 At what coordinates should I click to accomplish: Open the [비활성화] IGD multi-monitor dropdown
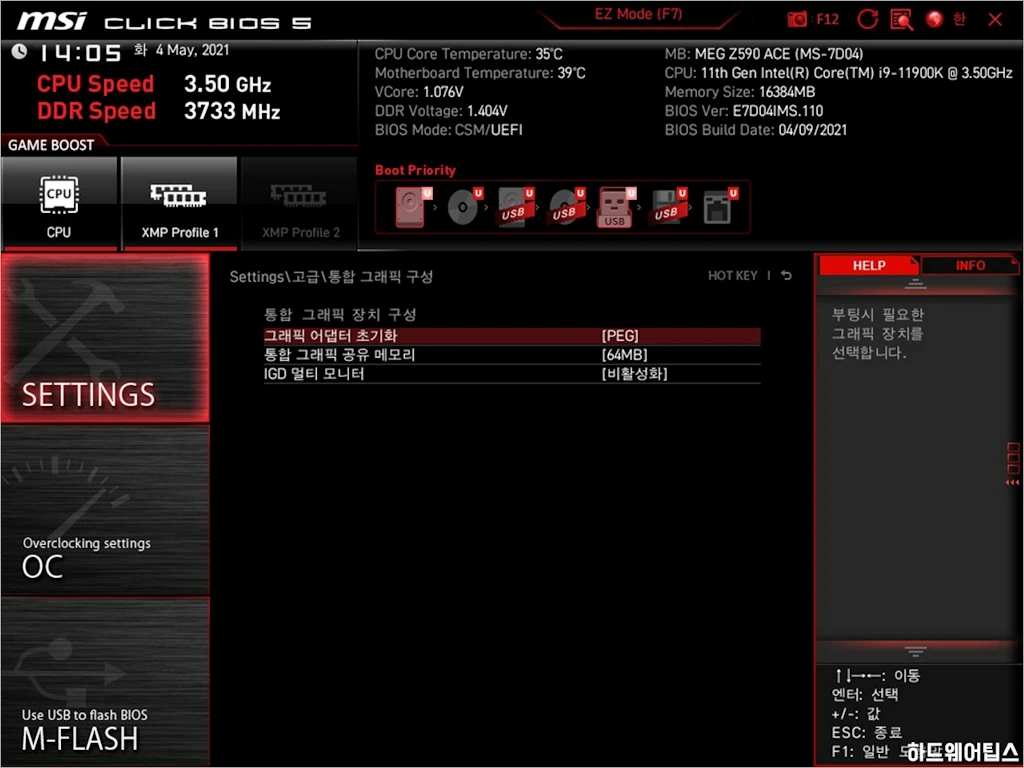click(x=634, y=374)
